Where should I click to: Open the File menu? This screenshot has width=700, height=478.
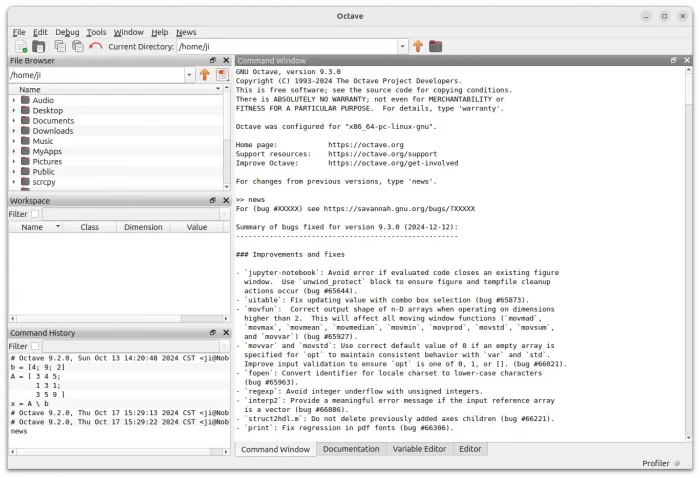click(x=19, y=32)
